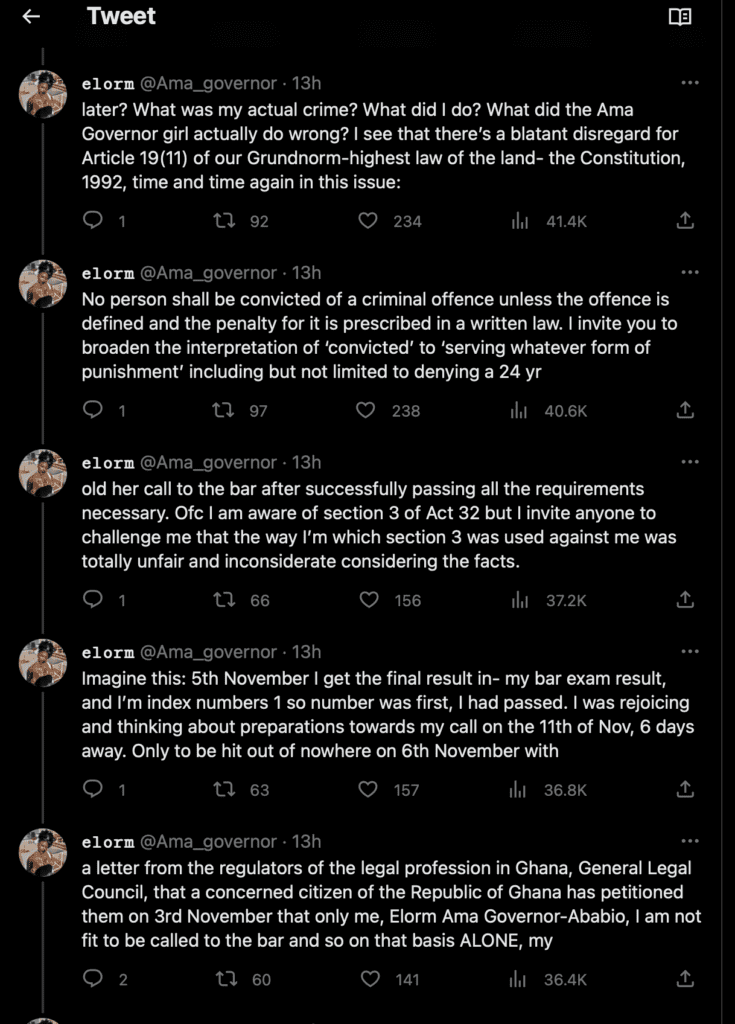Share the tweet mentioning General Legal Council
This screenshot has width=735, height=1024.
686,979
